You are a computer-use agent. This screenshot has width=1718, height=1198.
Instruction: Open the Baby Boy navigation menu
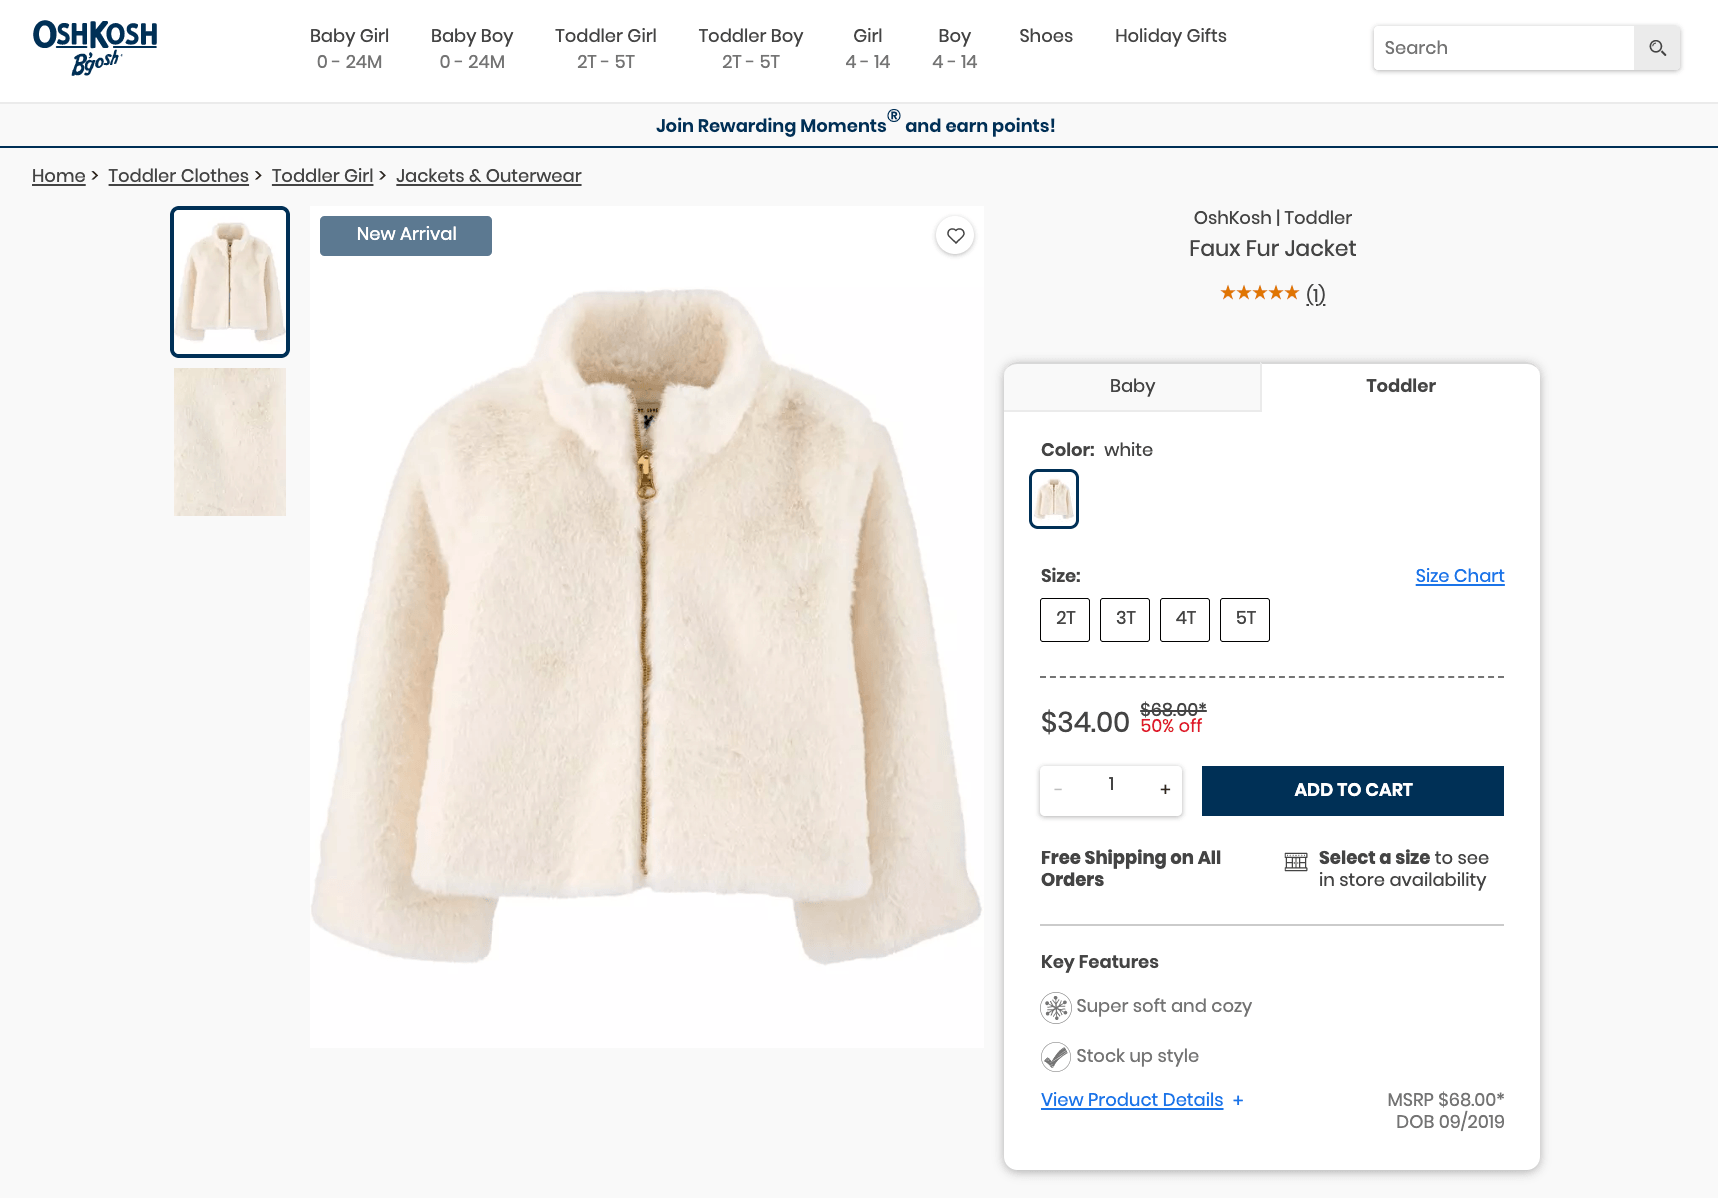click(x=472, y=48)
